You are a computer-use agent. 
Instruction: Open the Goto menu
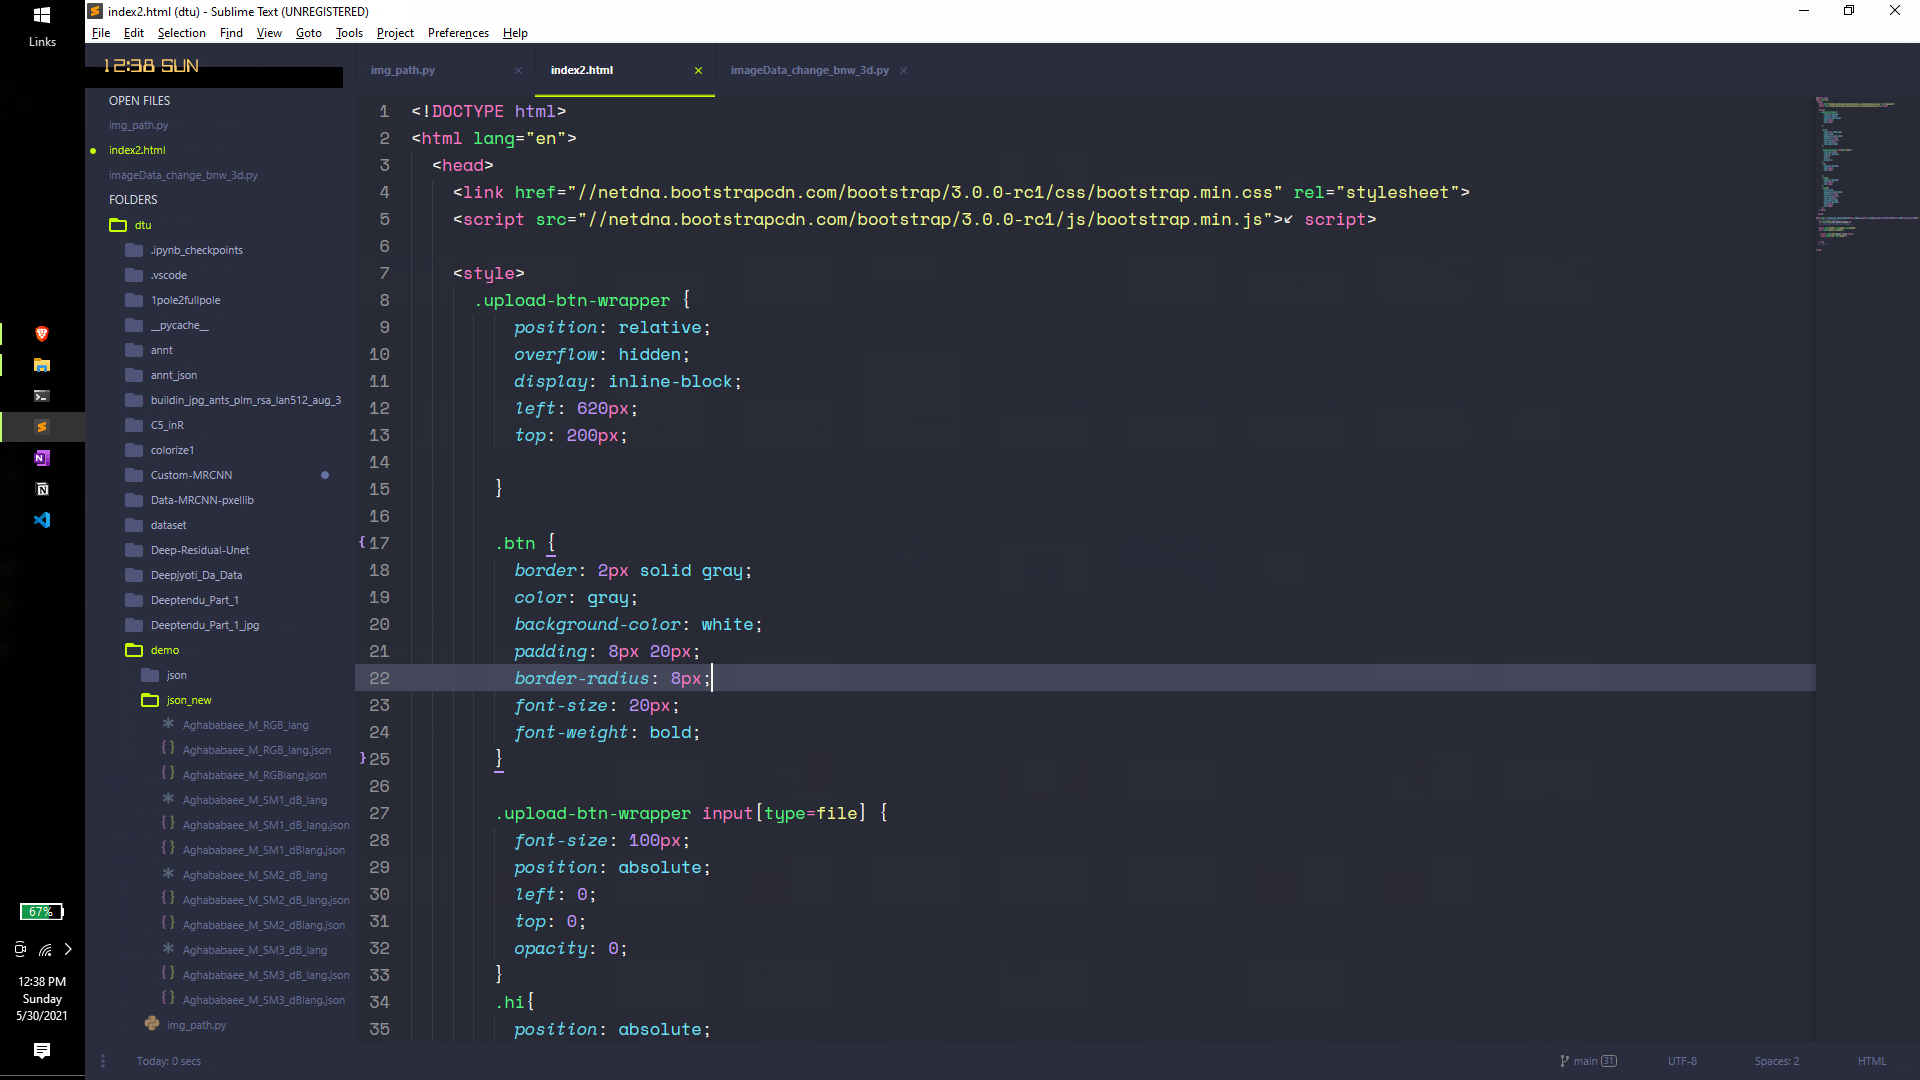point(309,33)
